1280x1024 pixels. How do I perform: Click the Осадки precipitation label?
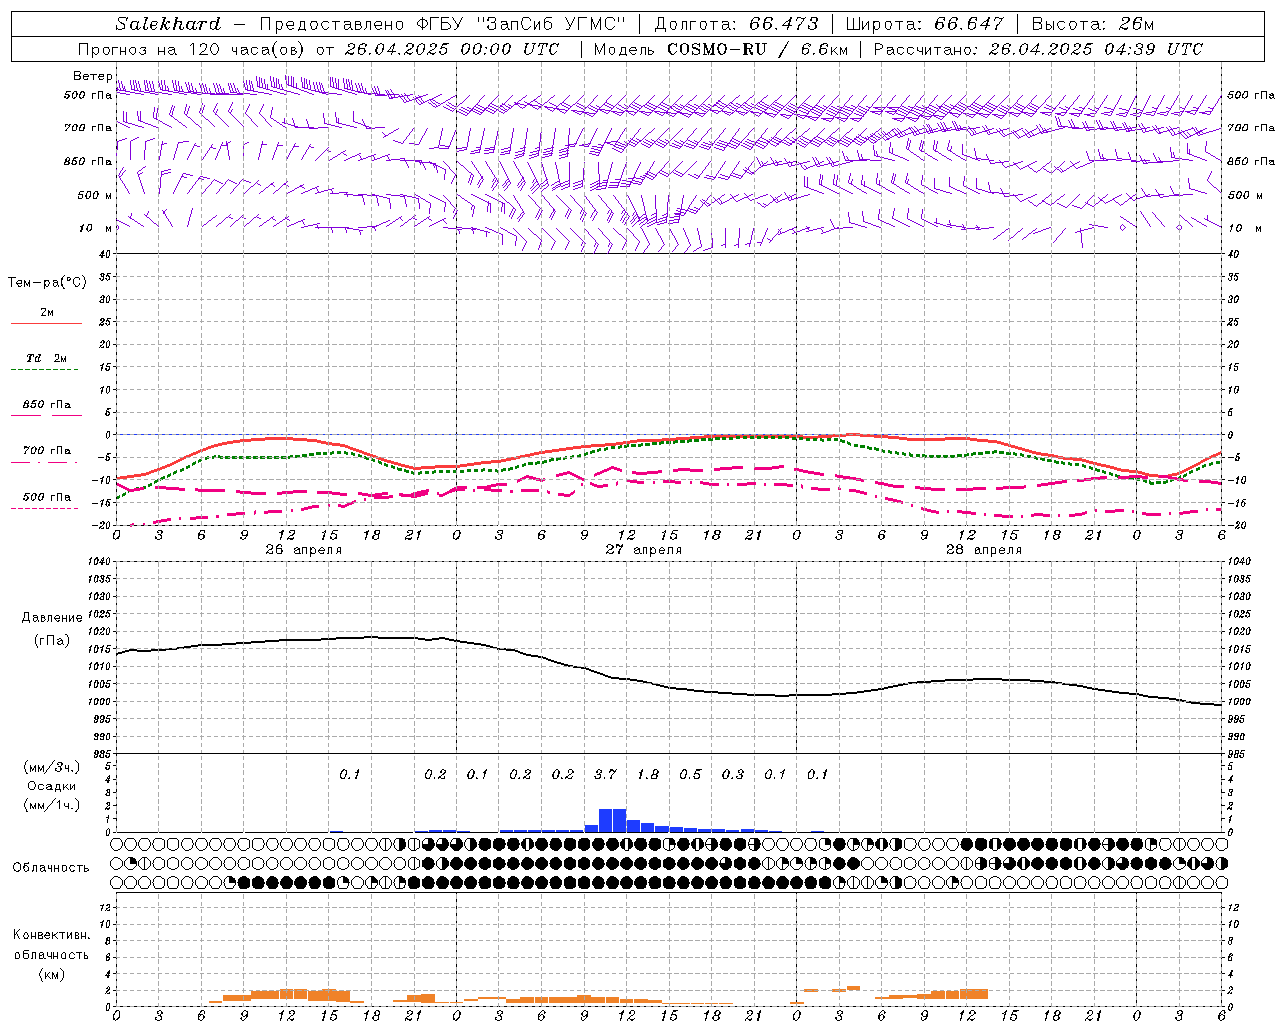pyautogui.click(x=52, y=787)
